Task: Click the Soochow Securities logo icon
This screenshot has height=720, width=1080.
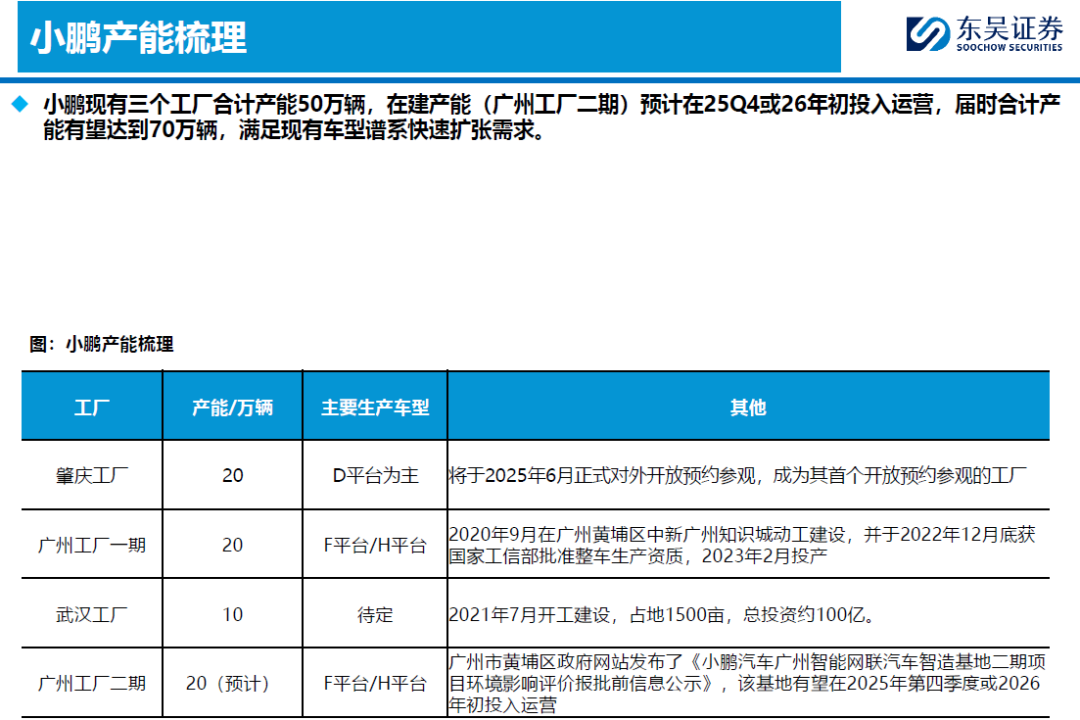Action: (928, 33)
